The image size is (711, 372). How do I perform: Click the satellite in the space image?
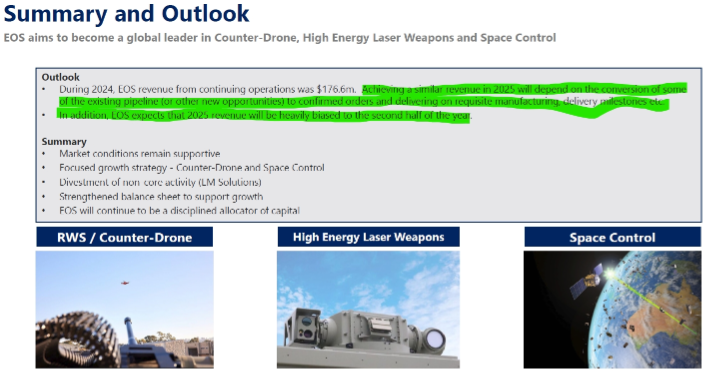(587, 279)
